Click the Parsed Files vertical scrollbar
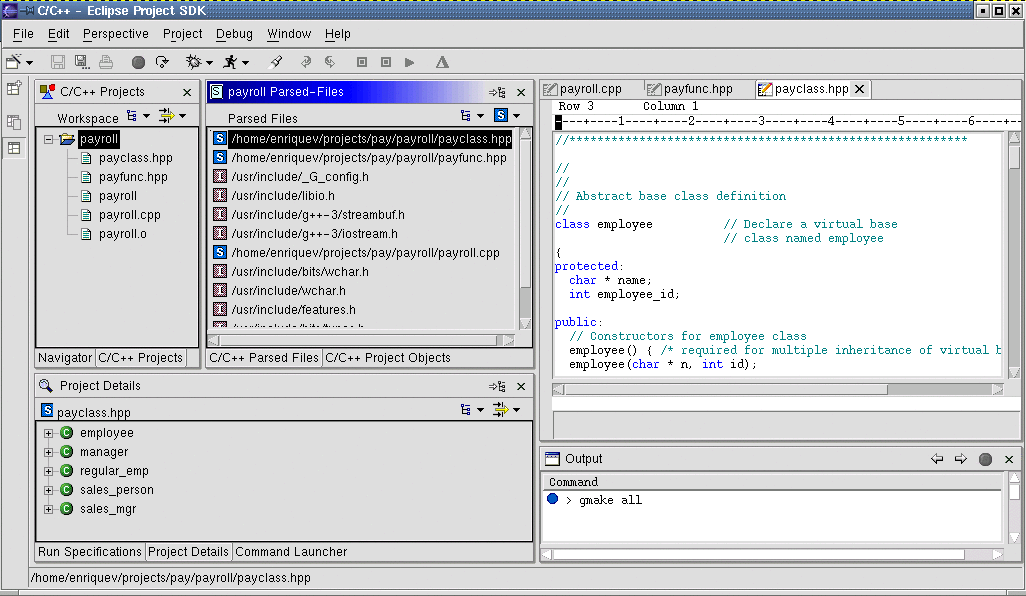The width and height of the screenshot is (1026, 596). pyautogui.click(x=525, y=228)
